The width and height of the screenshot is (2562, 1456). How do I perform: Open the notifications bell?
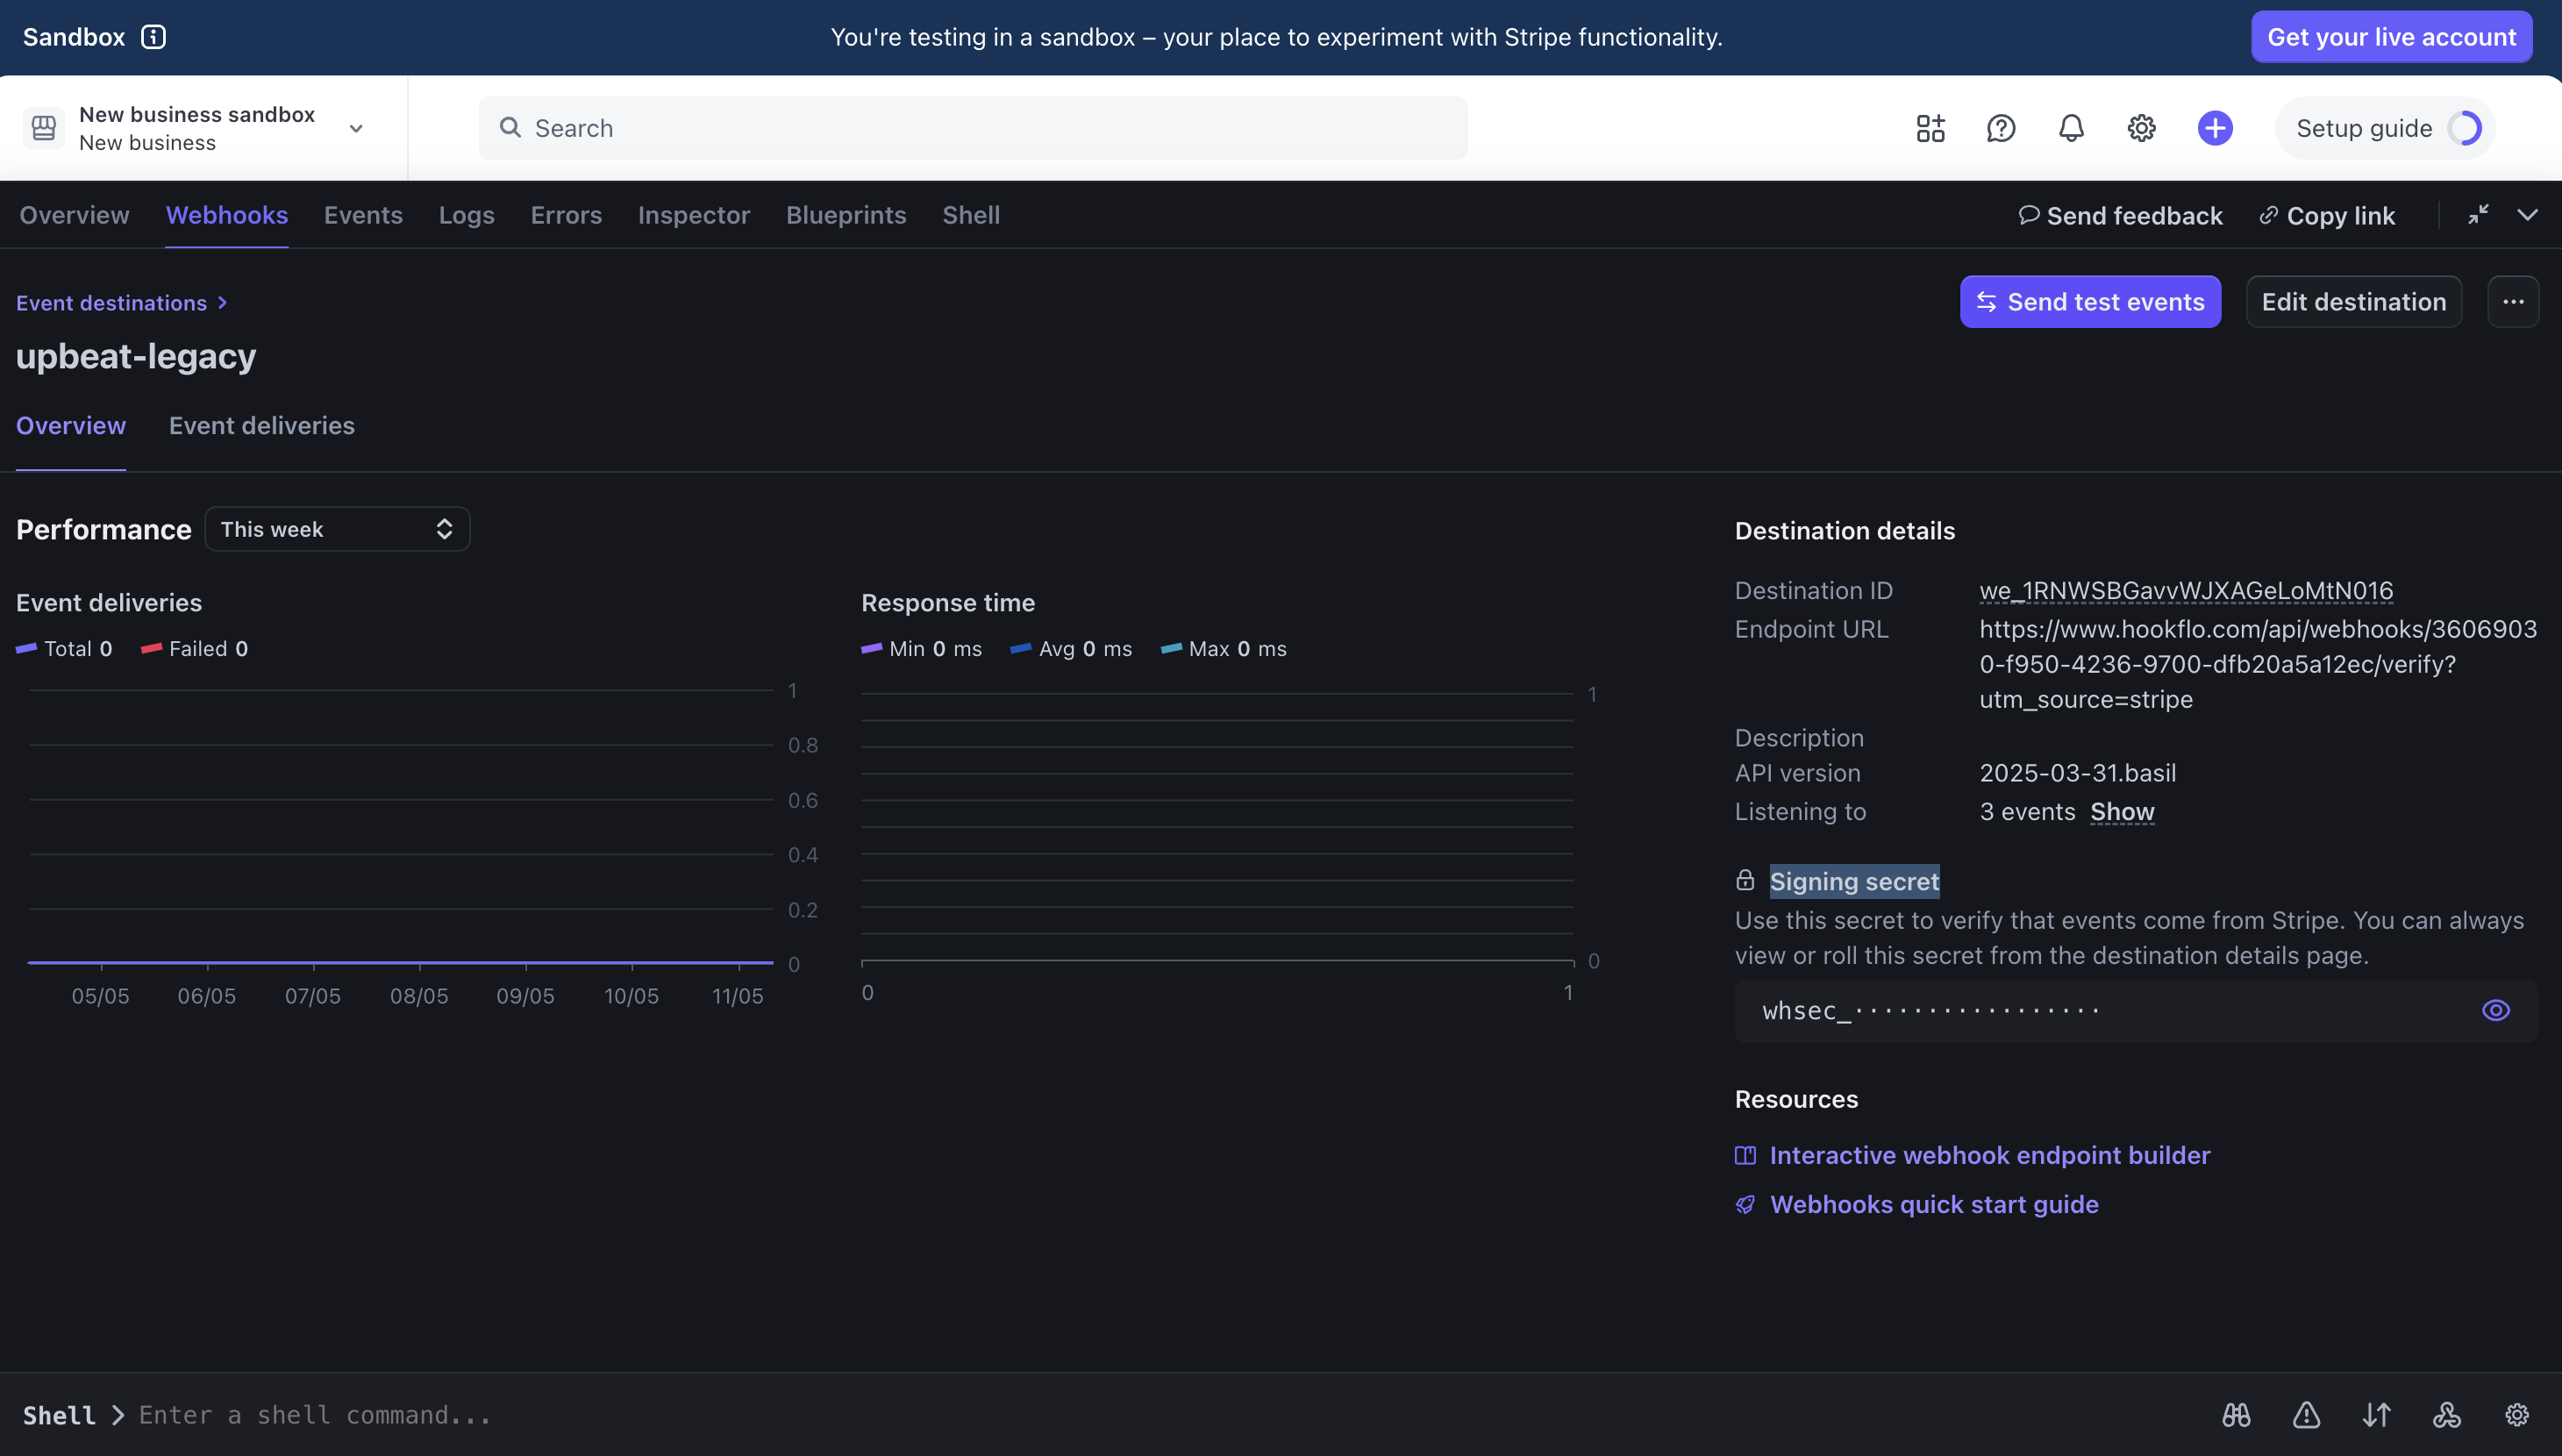click(2071, 128)
